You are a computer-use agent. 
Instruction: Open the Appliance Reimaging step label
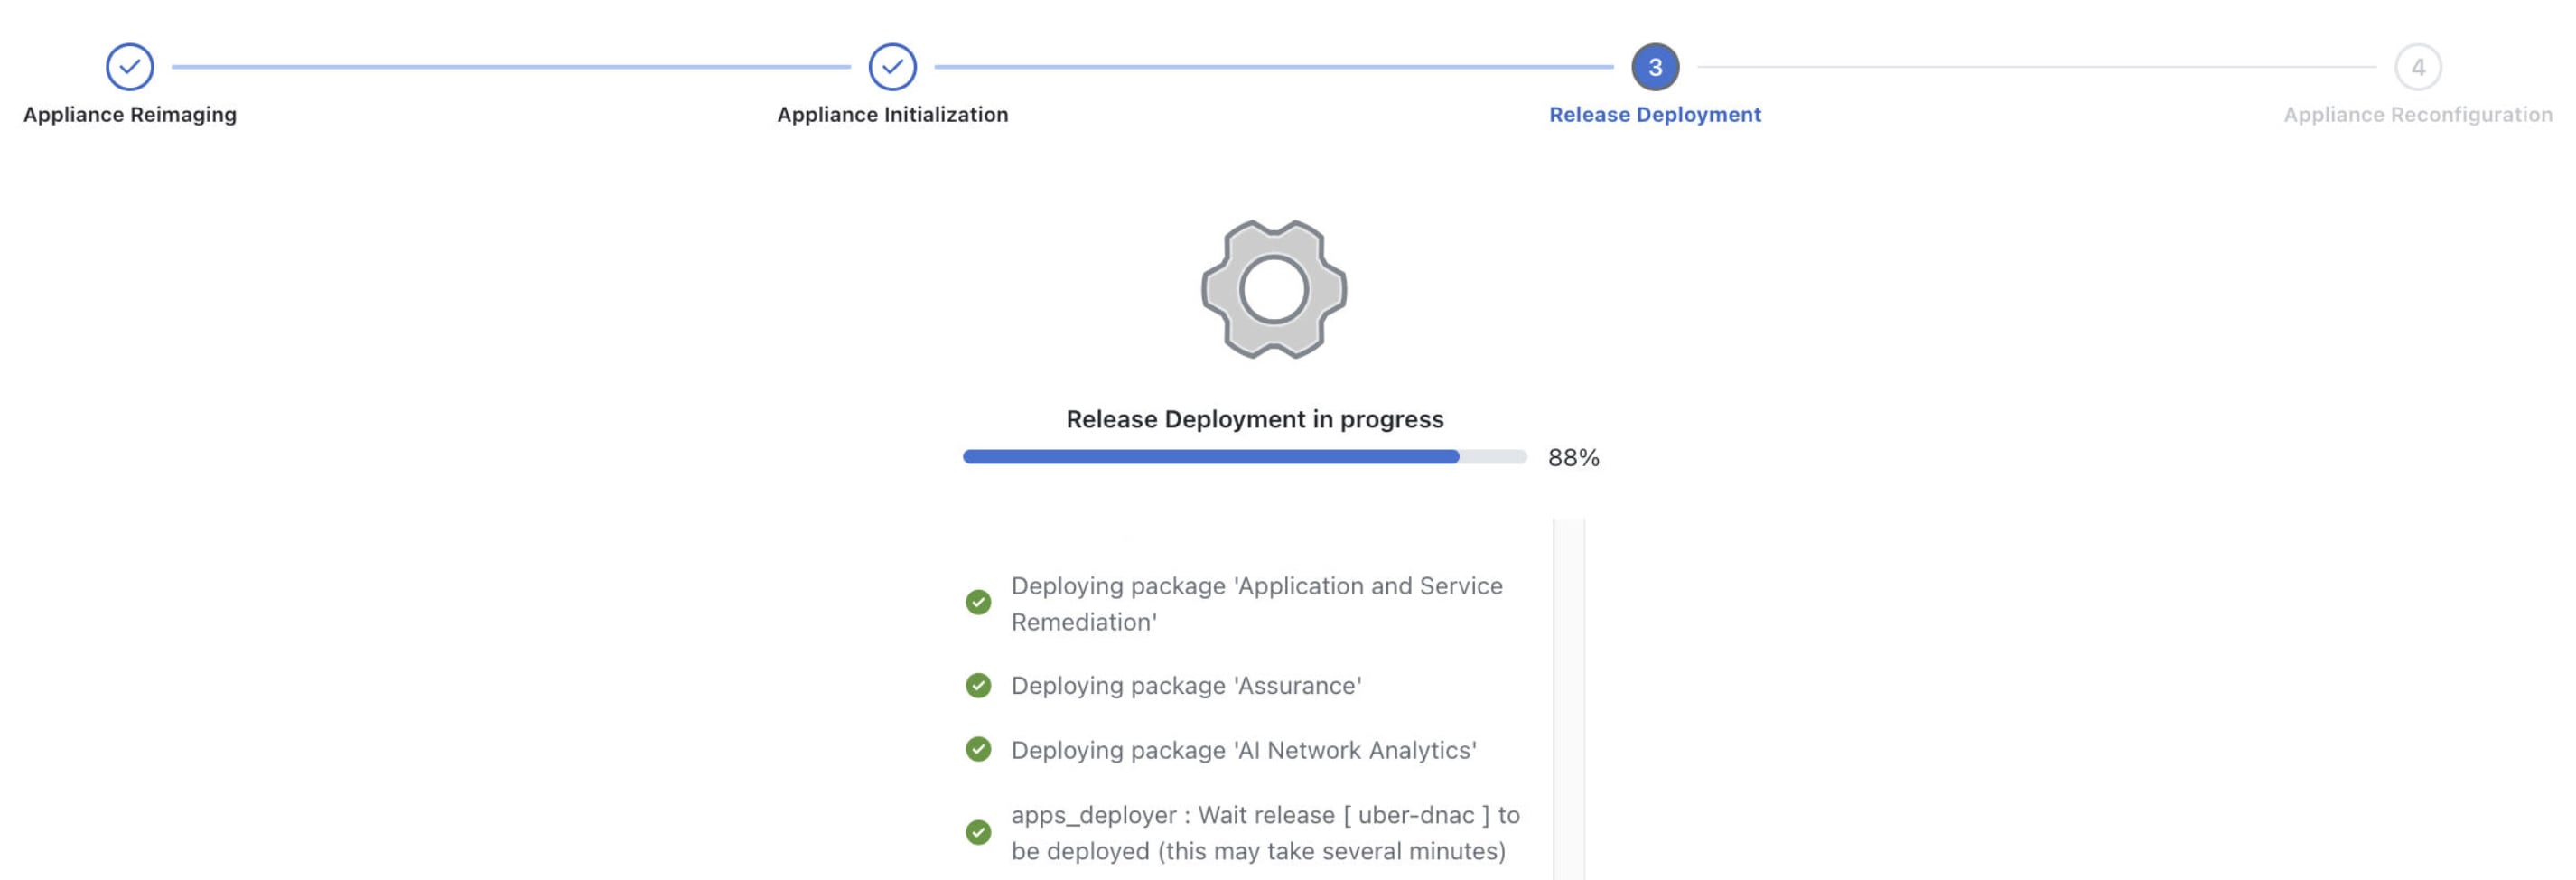tap(130, 115)
